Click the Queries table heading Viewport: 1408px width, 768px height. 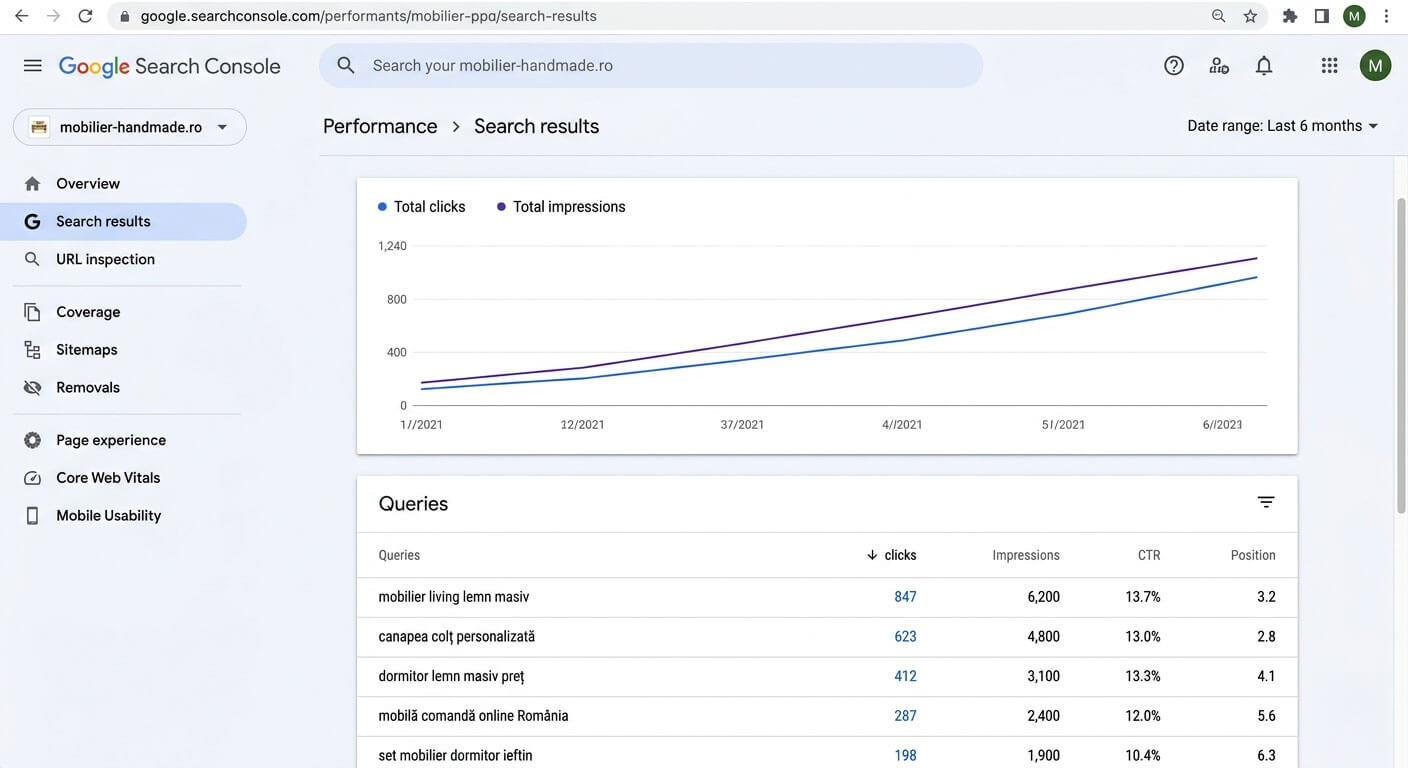click(x=413, y=504)
